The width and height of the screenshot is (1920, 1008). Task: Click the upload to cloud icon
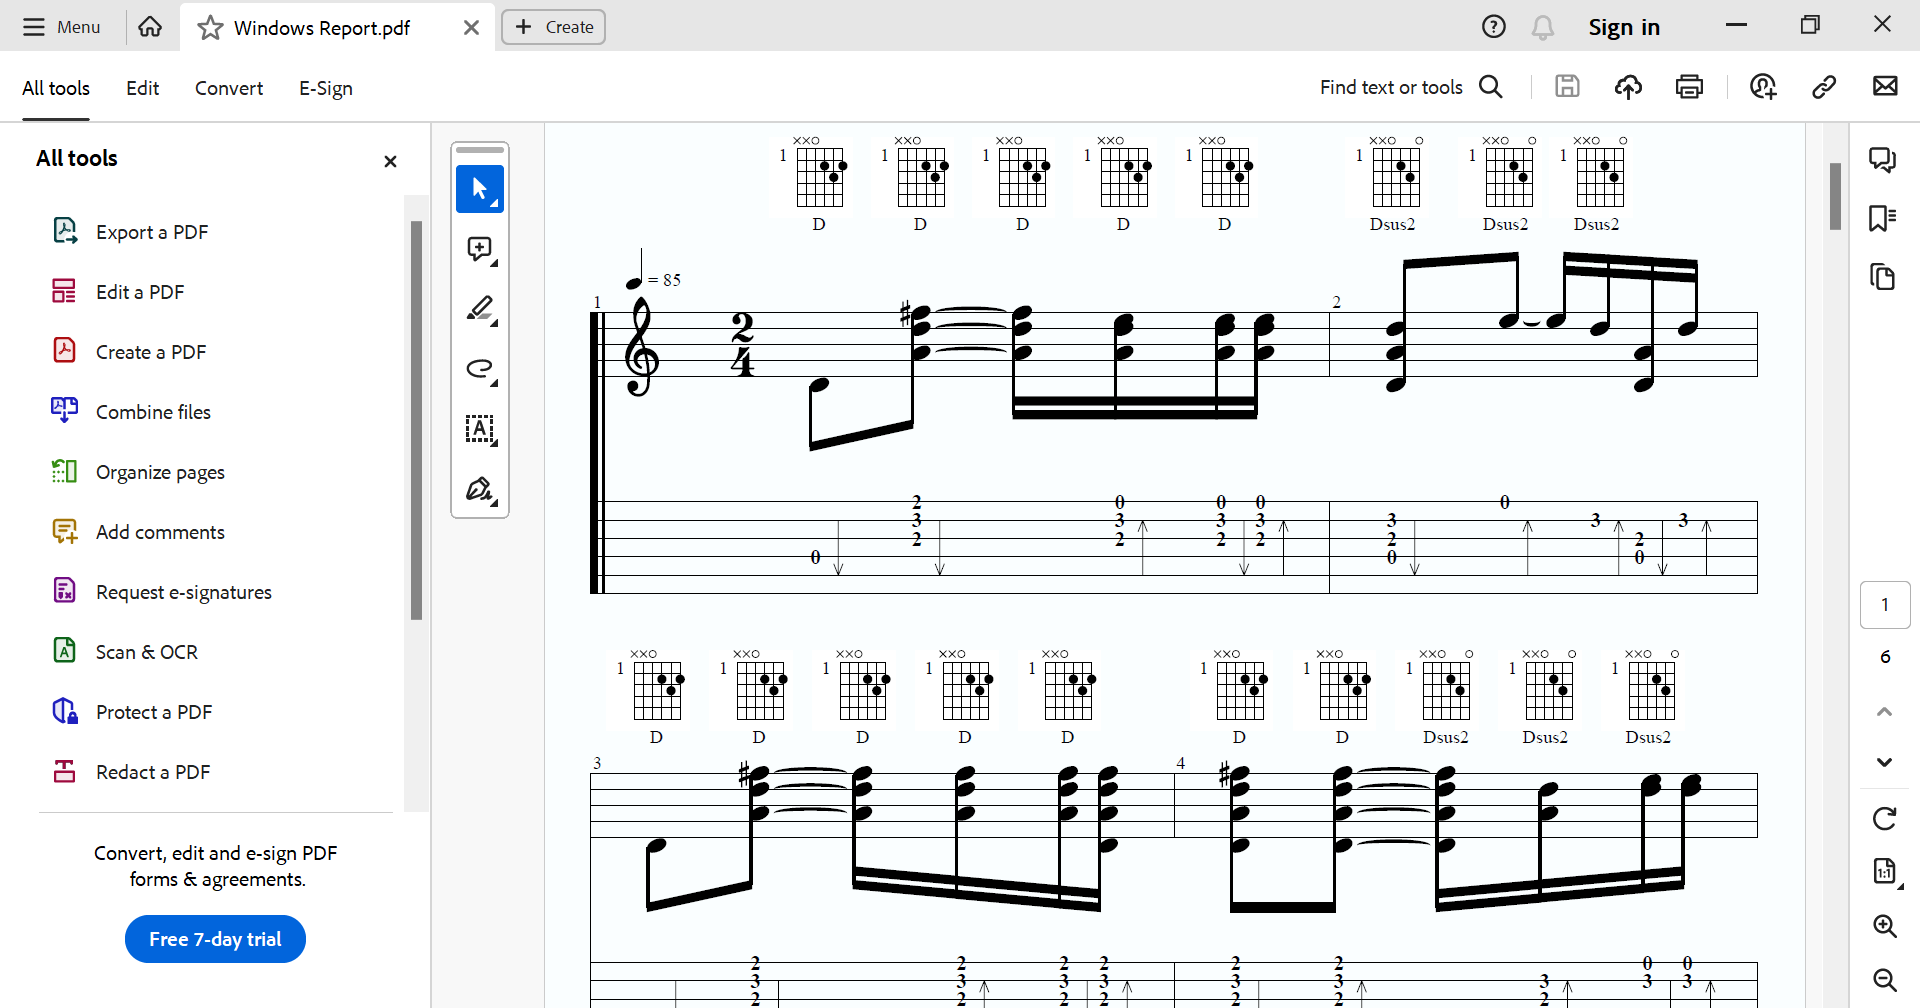tap(1628, 87)
